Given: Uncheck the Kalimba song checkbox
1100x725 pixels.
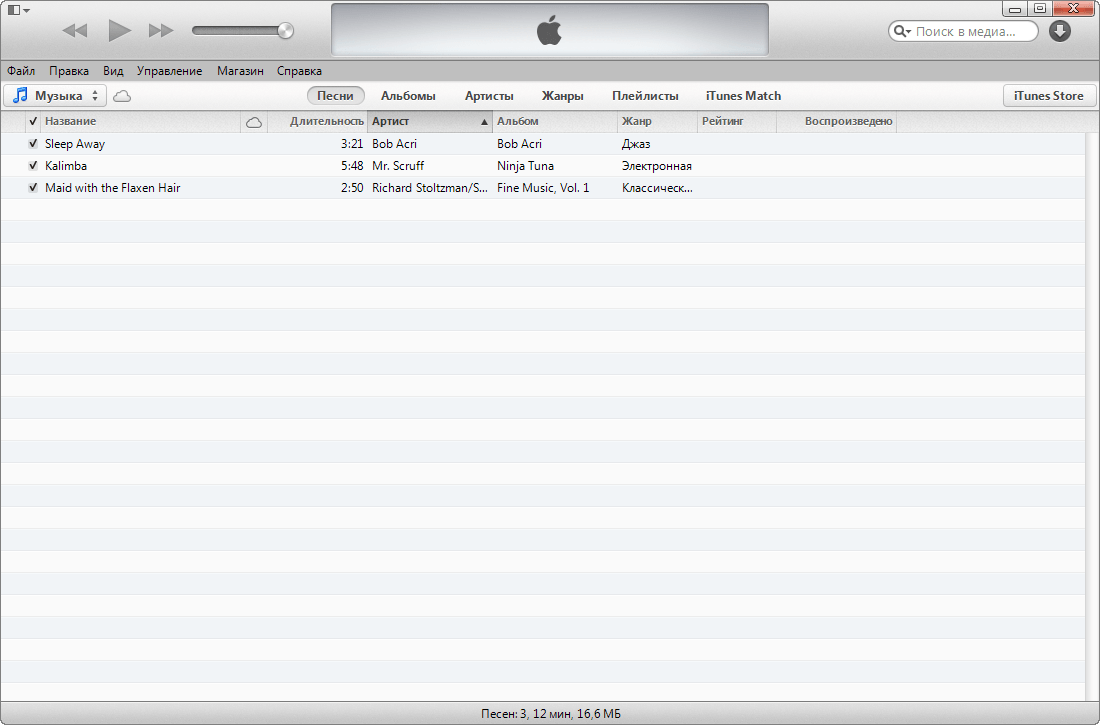Looking at the screenshot, I should [33, 166].
